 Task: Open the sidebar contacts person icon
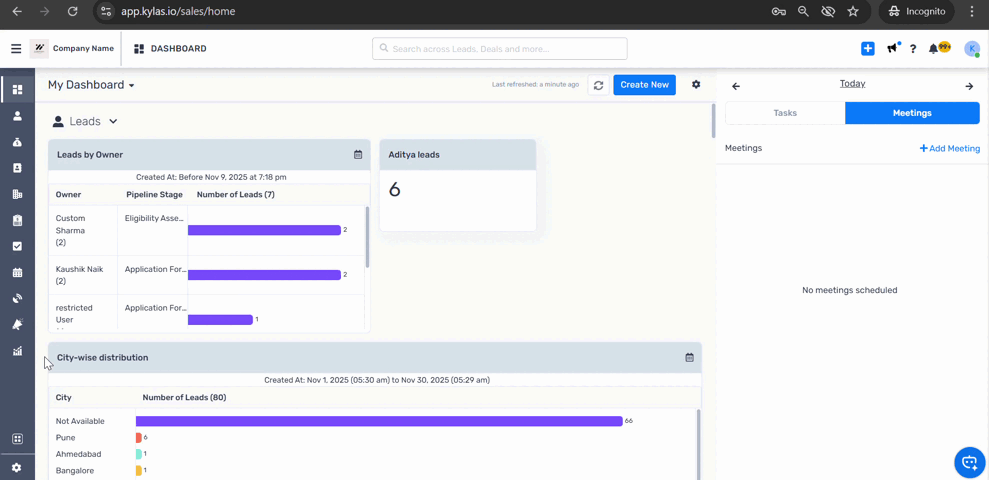(x=17, y=116)
